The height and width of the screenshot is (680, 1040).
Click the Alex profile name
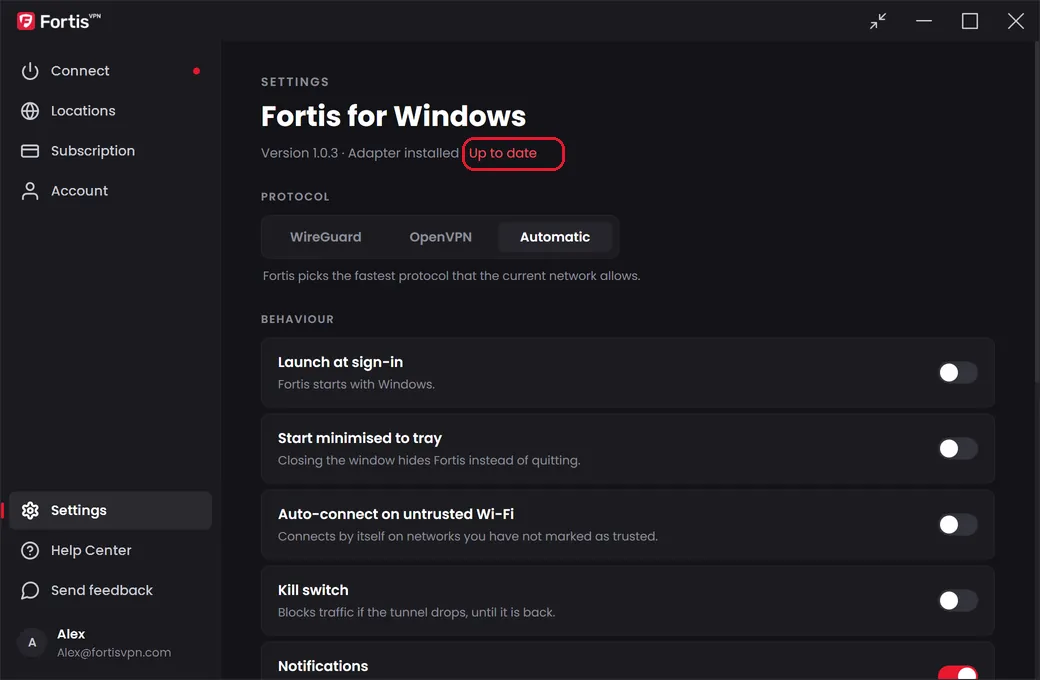71,634
